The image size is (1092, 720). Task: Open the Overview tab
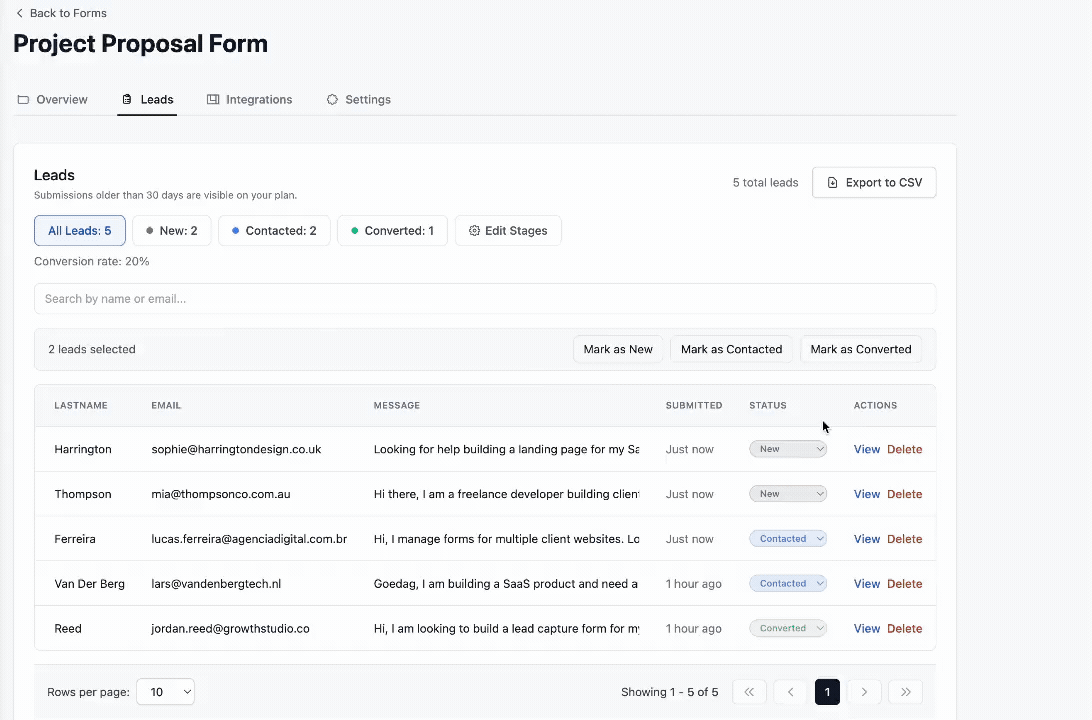(53, 100)
